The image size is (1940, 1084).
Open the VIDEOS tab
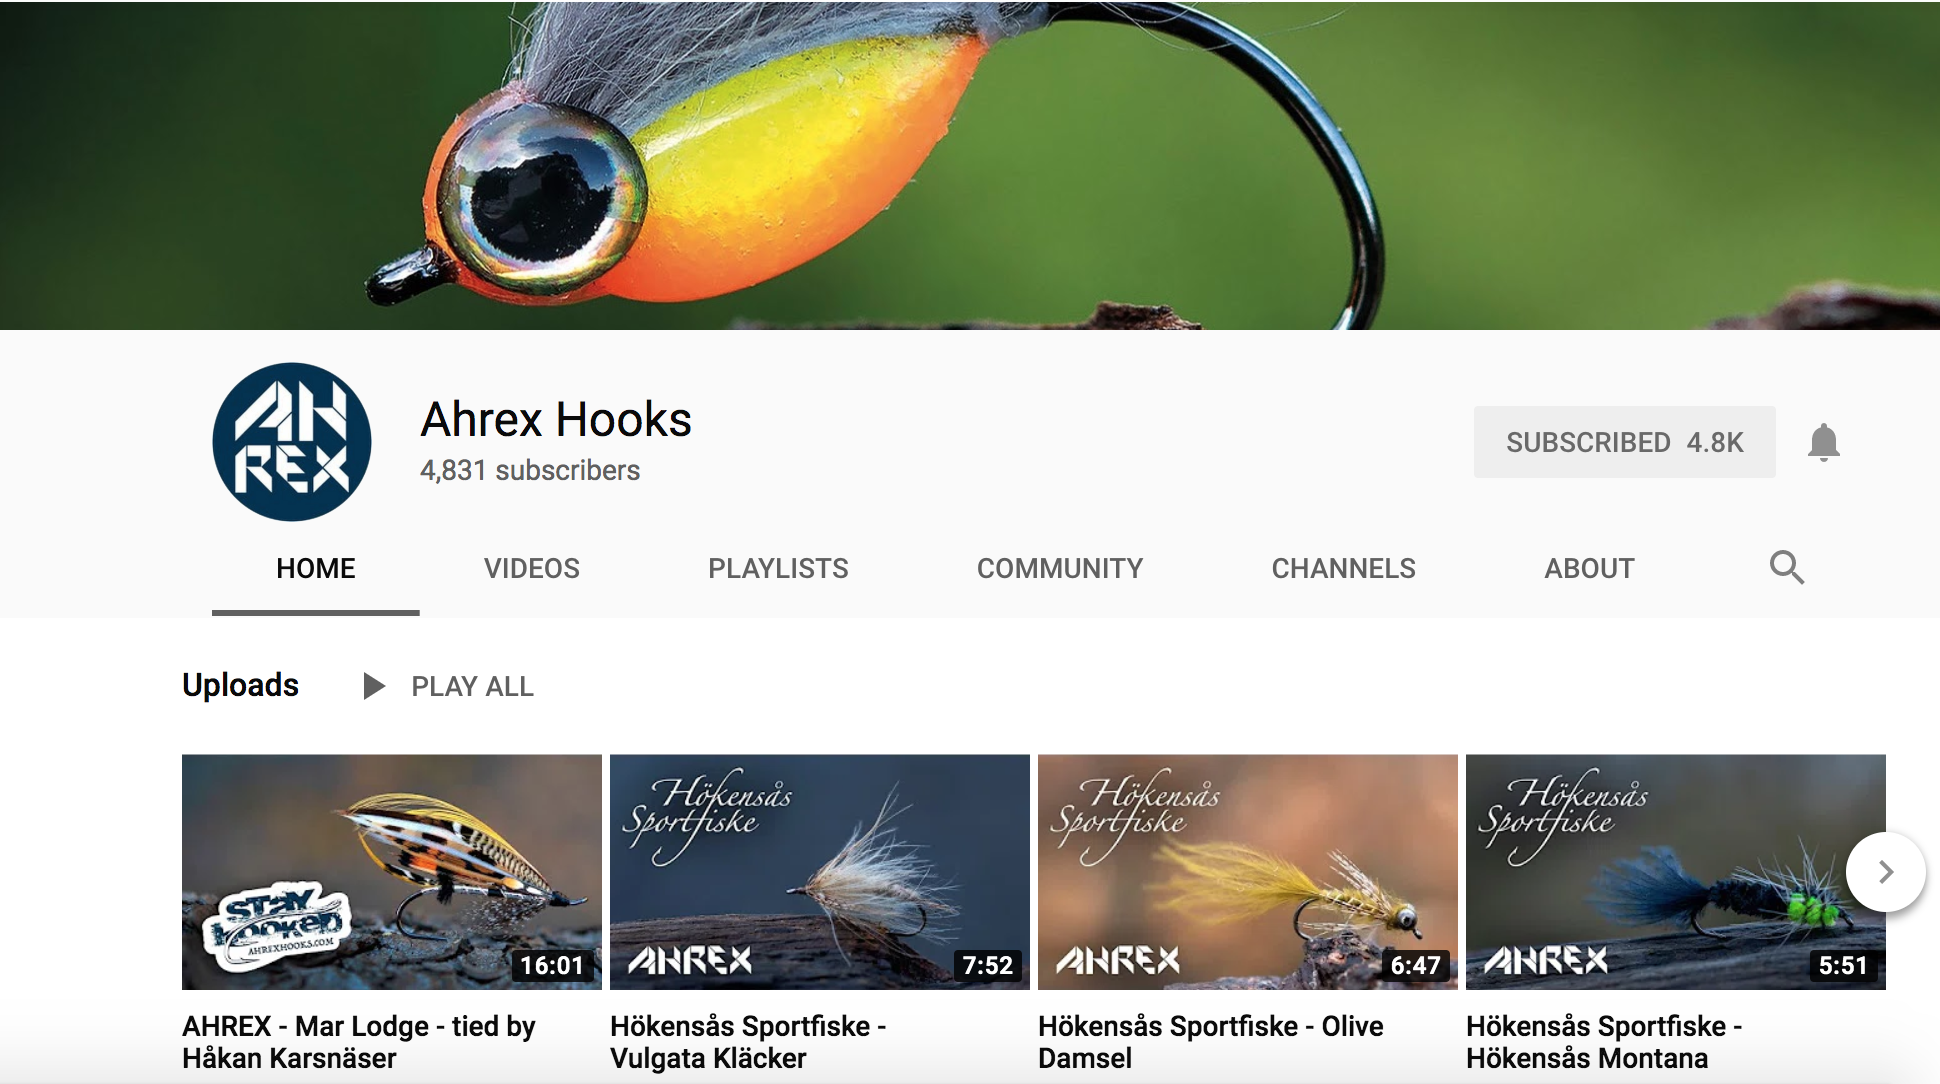point(532,568)
